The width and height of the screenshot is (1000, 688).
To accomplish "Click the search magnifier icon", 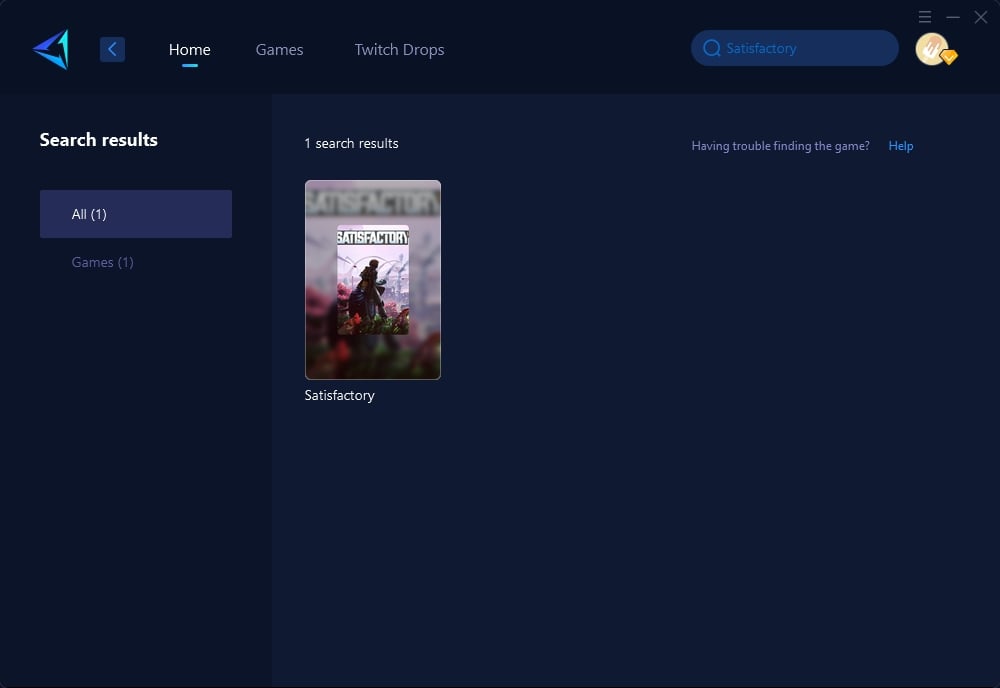I will pyautogui.click(x=711, y=48).
